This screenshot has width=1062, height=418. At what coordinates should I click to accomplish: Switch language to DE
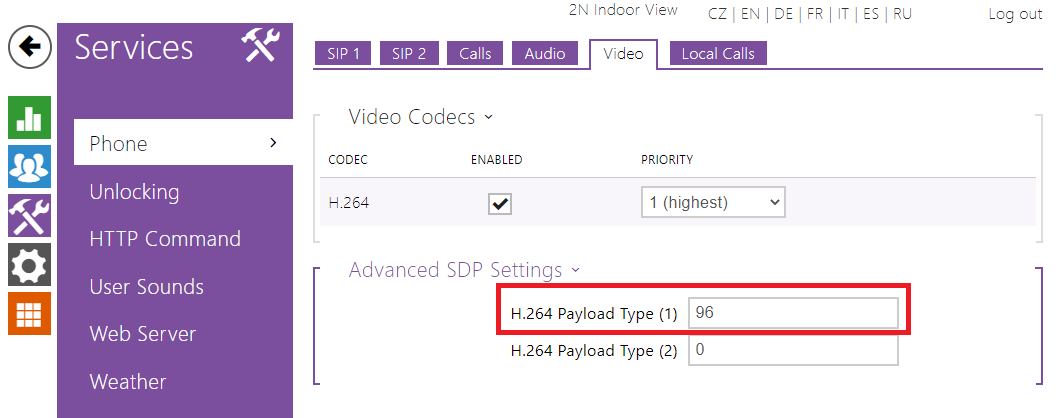[783, 14]
